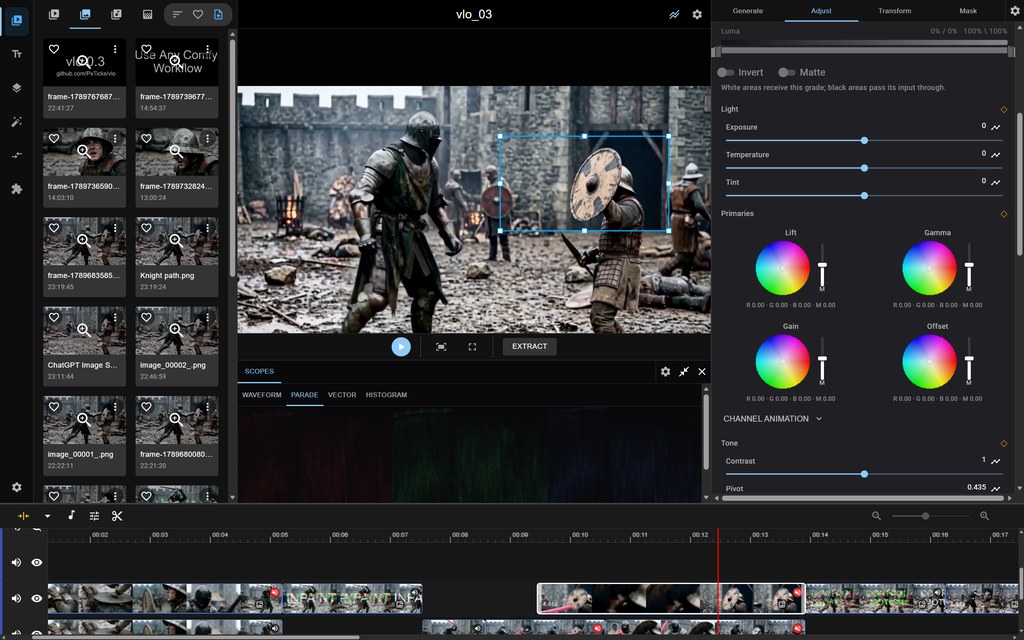Mute the speaker of the empty upper track
Image resolution: width=1024 pixels, height=640 pixels.
pyautogui.click(x=17, y=562)
